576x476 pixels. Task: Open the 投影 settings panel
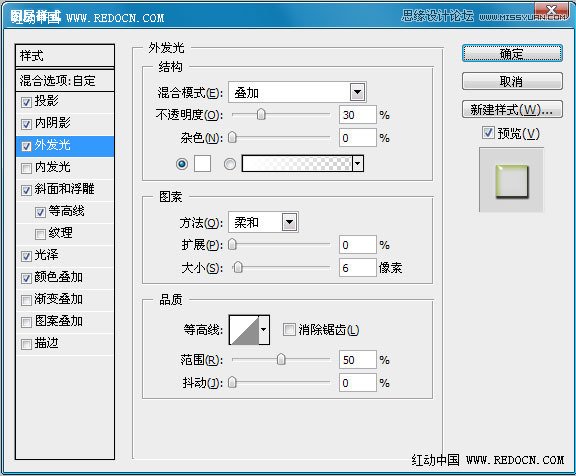[47, 101]
